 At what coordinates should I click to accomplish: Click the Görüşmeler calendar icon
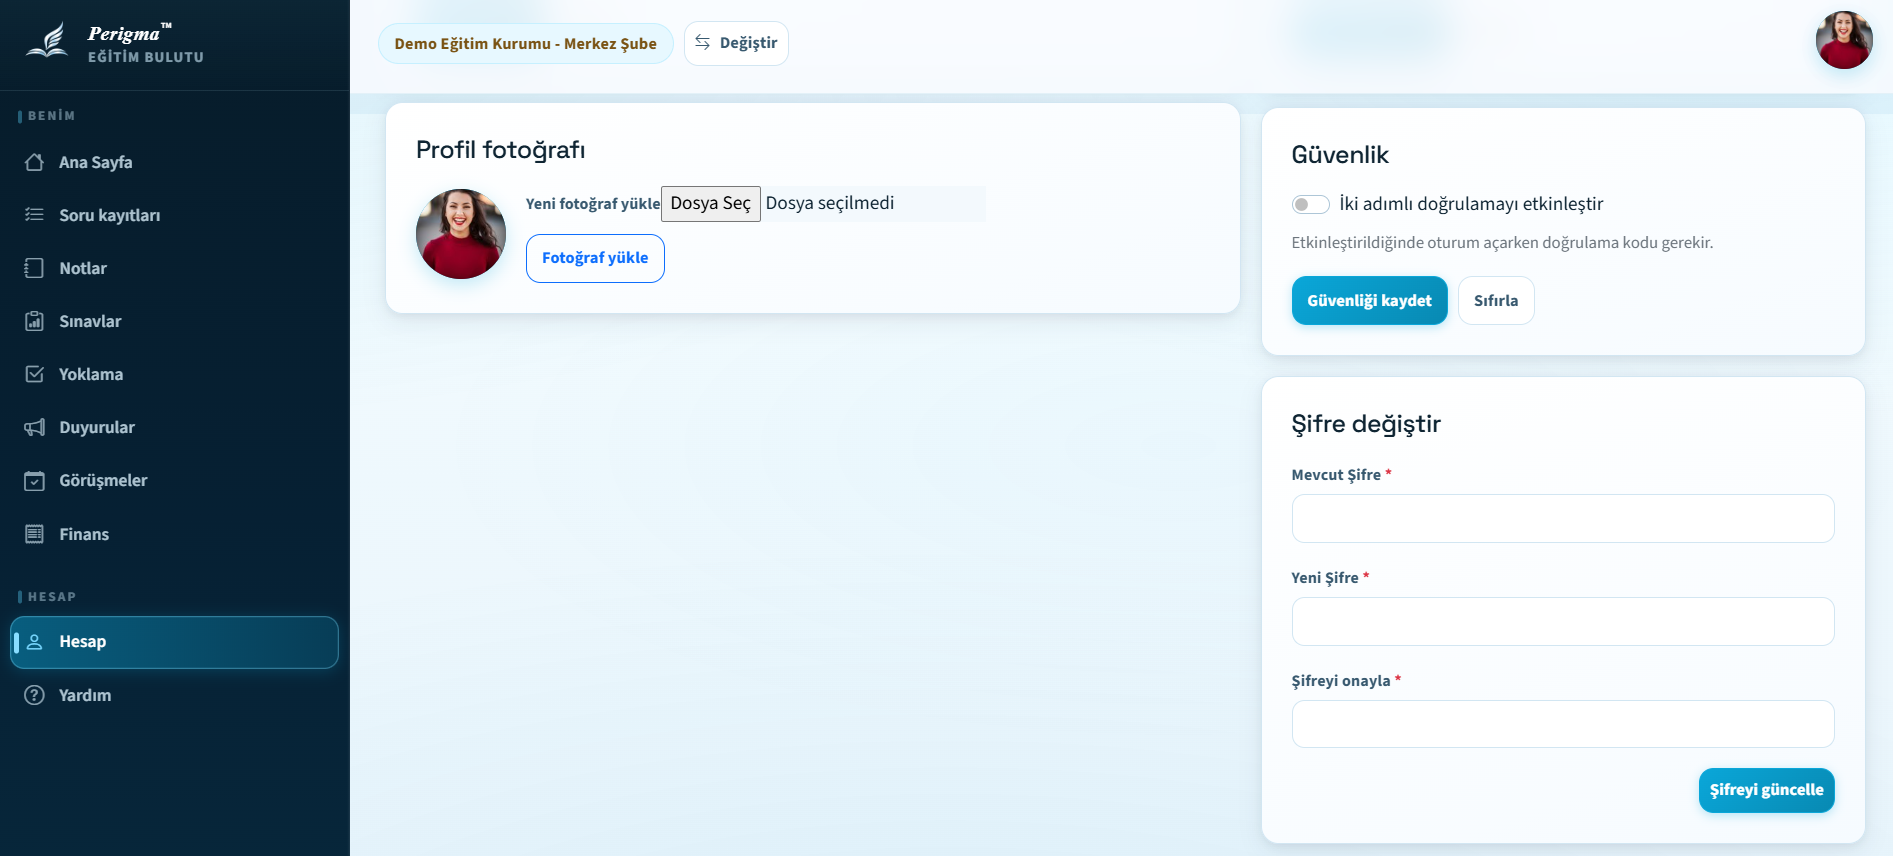(35, 481)
